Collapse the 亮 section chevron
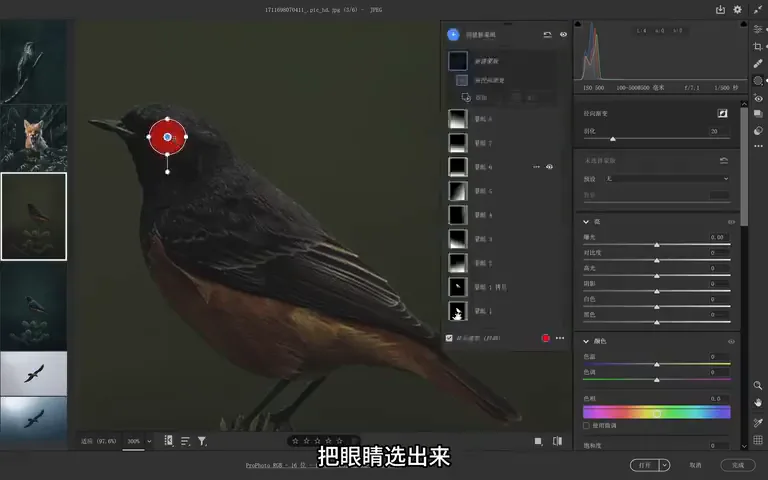This screenshot has width=768, height=480. 586,222
